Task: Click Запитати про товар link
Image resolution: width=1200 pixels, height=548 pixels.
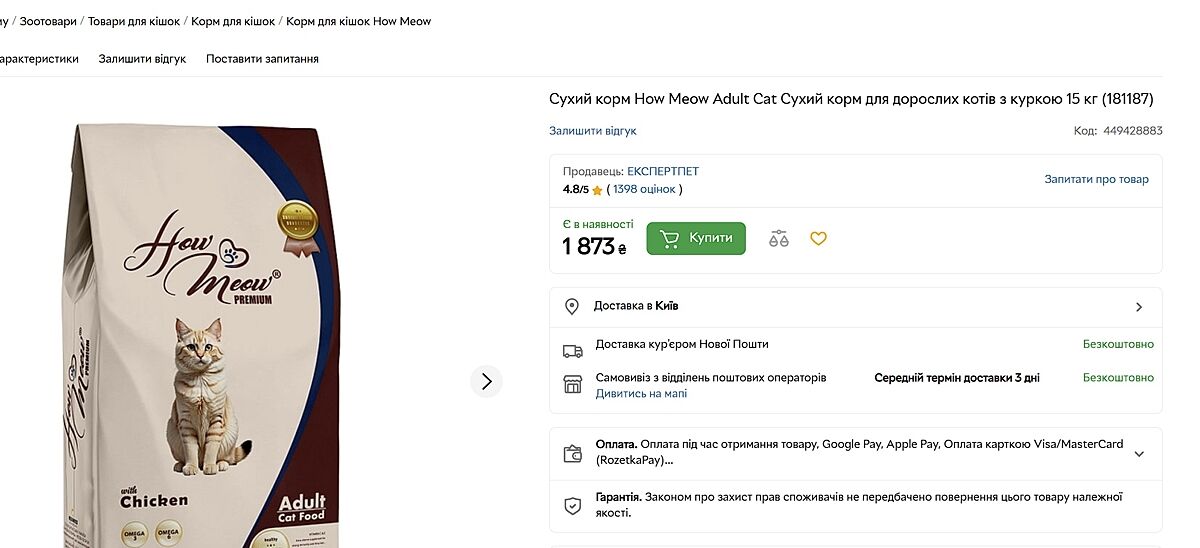Action: 1096,180
